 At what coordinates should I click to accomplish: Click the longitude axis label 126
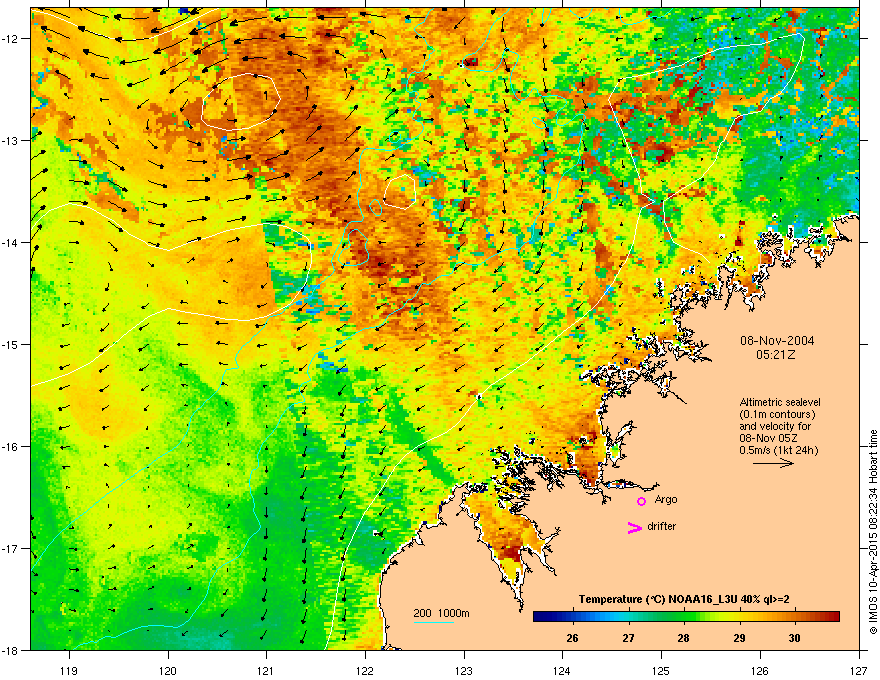[760, 670]
